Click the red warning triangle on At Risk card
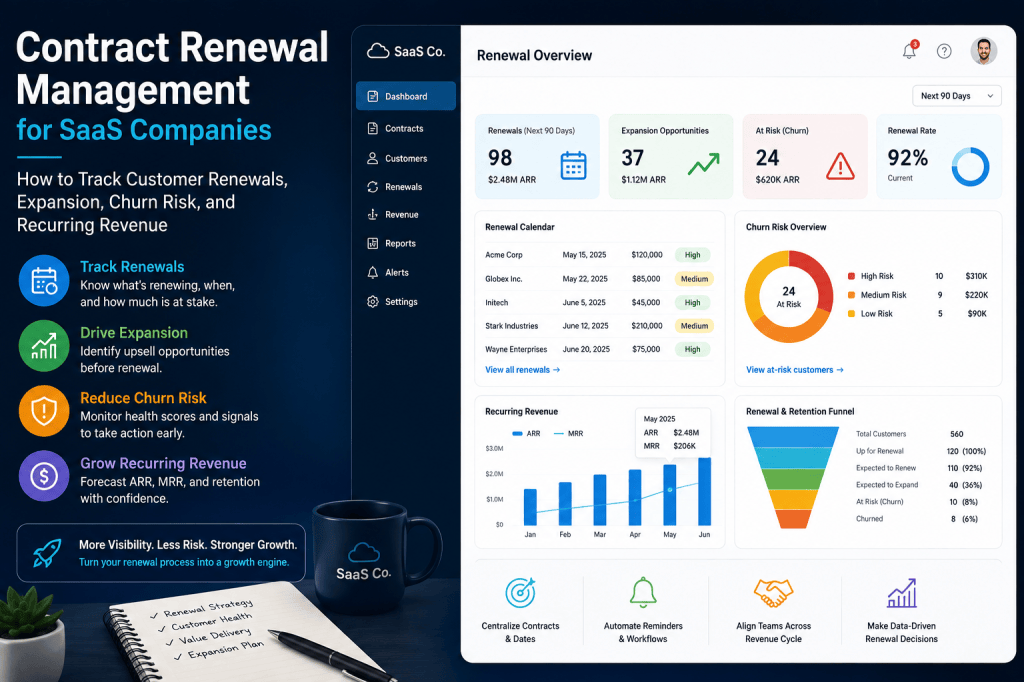The image size is (1024, 682). (x=840, y=166)
